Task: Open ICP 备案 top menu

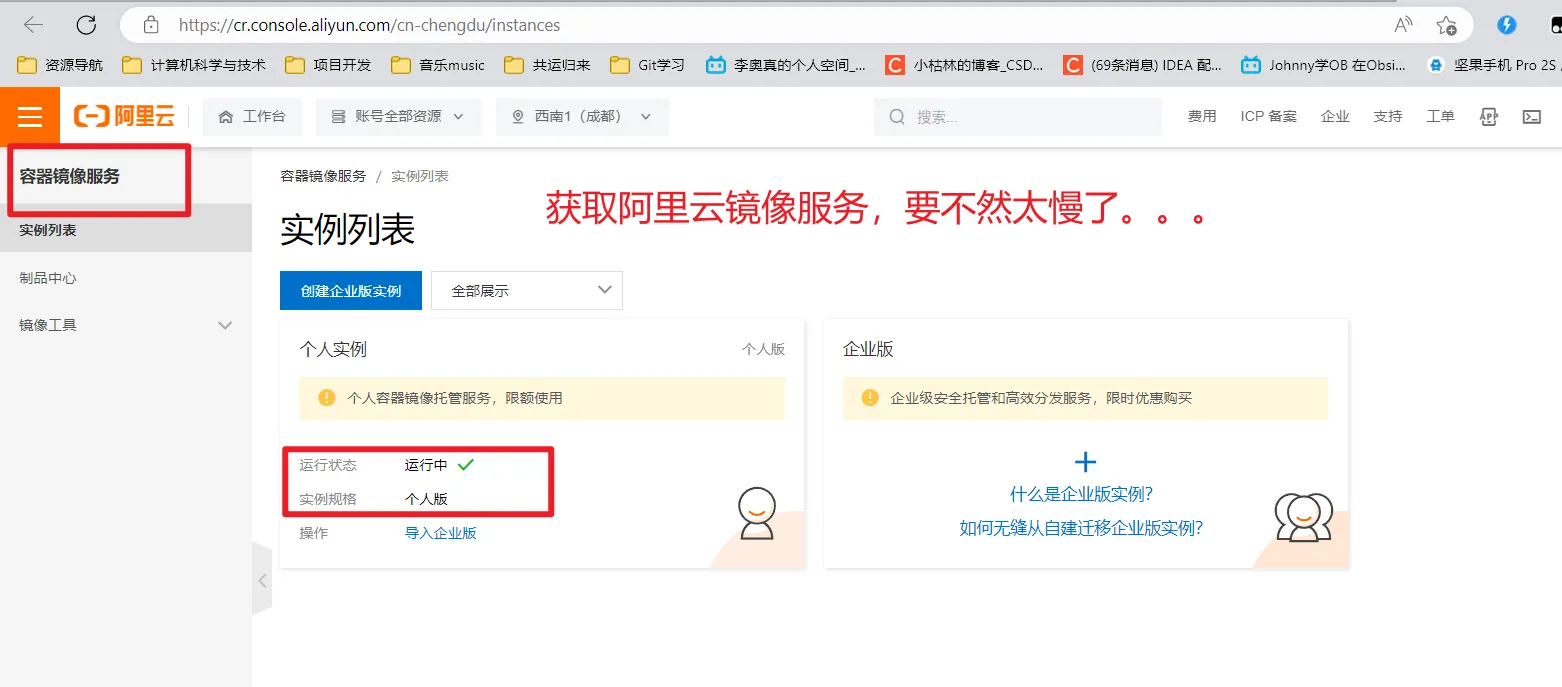Action: point(1268,116)
